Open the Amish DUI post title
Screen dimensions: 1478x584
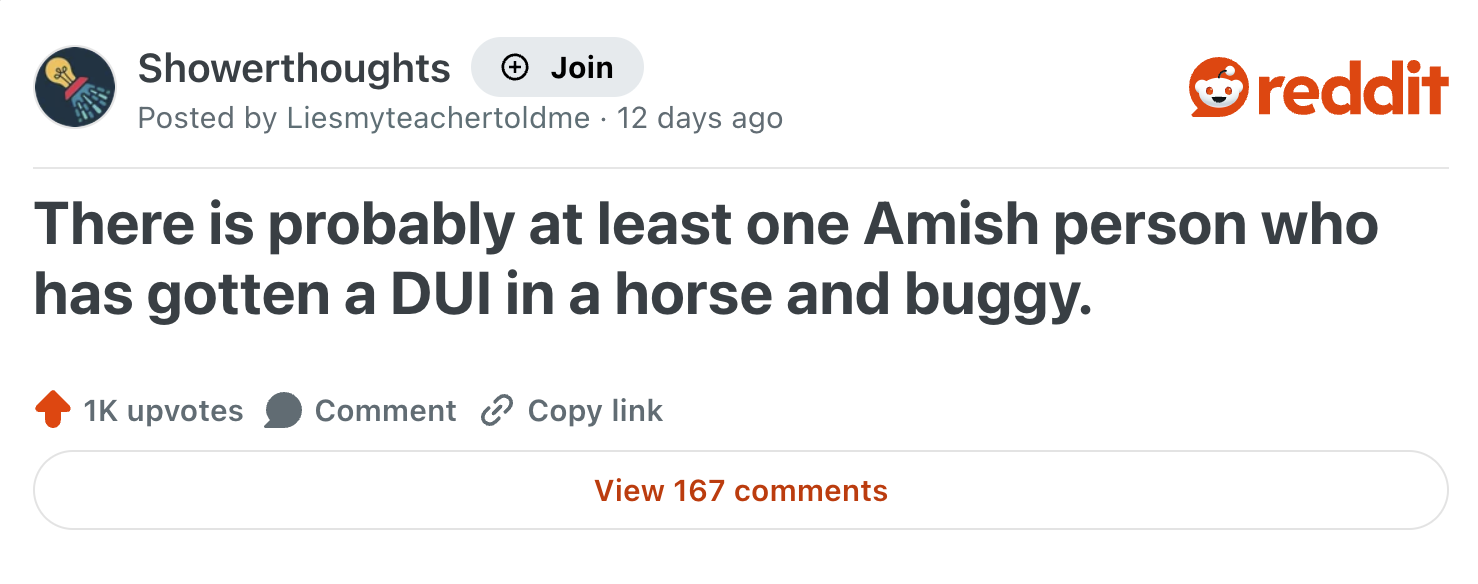pos(705,260)
